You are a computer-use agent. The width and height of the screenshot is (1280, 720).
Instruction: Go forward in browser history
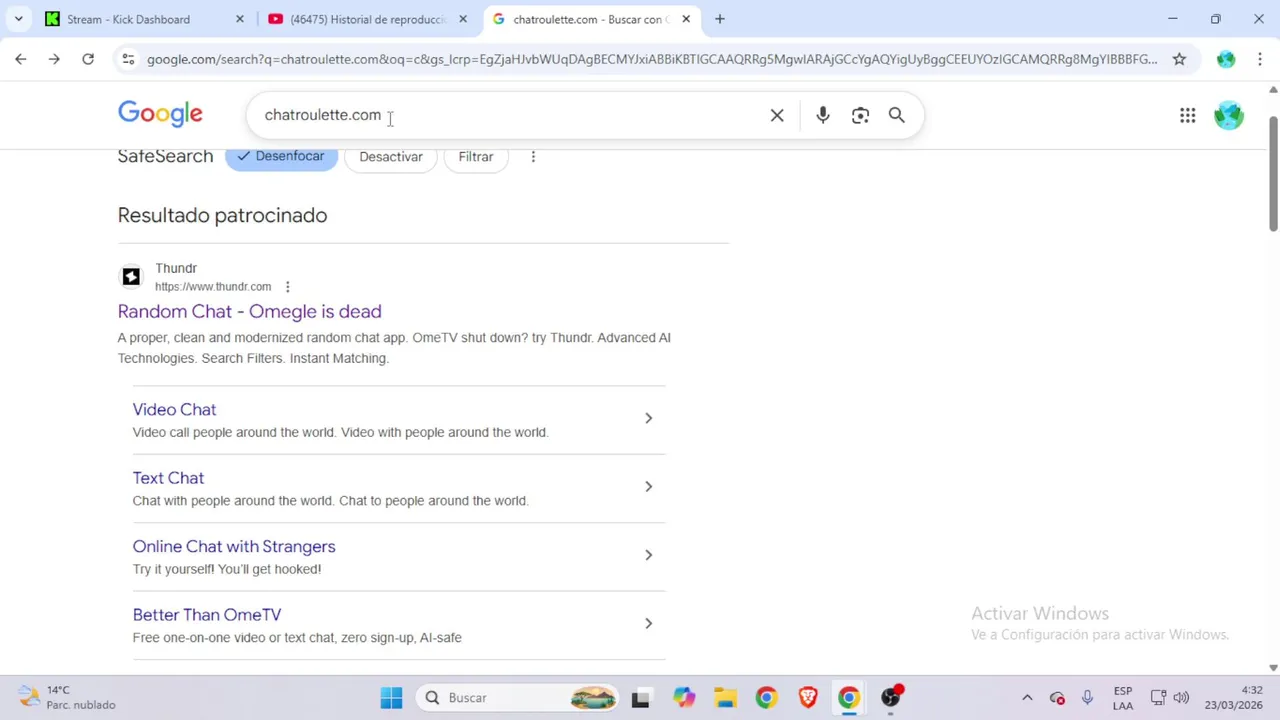(54, 59)
